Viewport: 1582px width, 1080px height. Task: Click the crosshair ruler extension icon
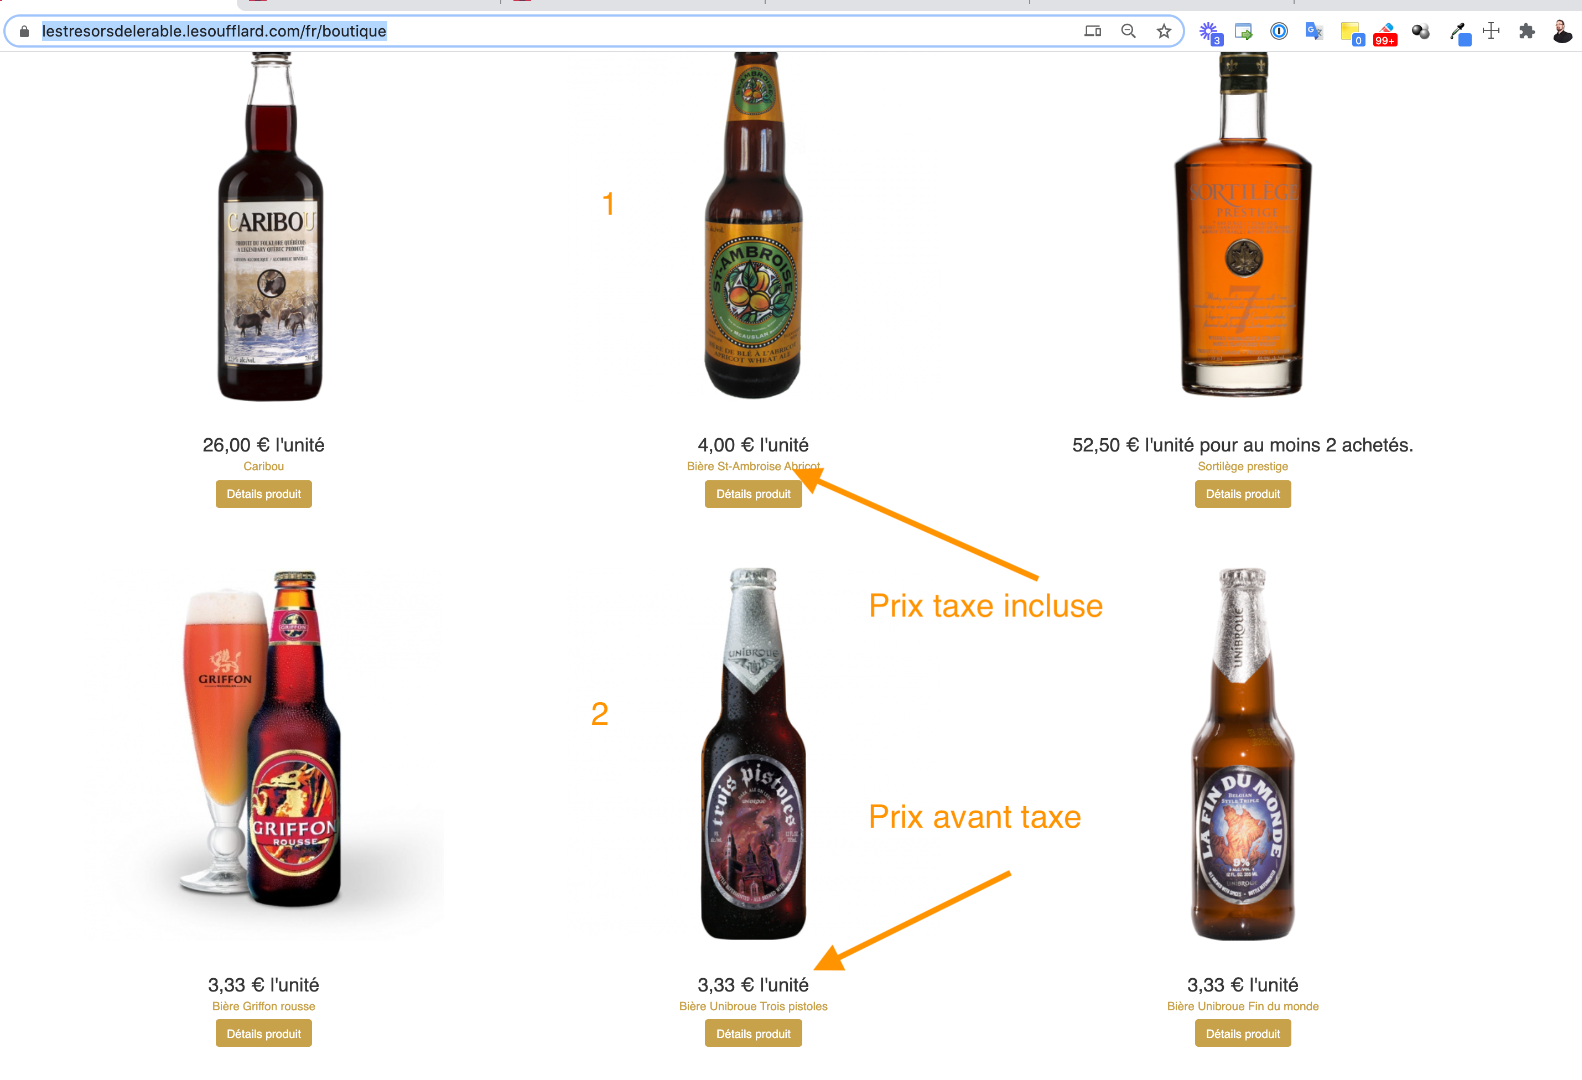tap(1491, 31)
